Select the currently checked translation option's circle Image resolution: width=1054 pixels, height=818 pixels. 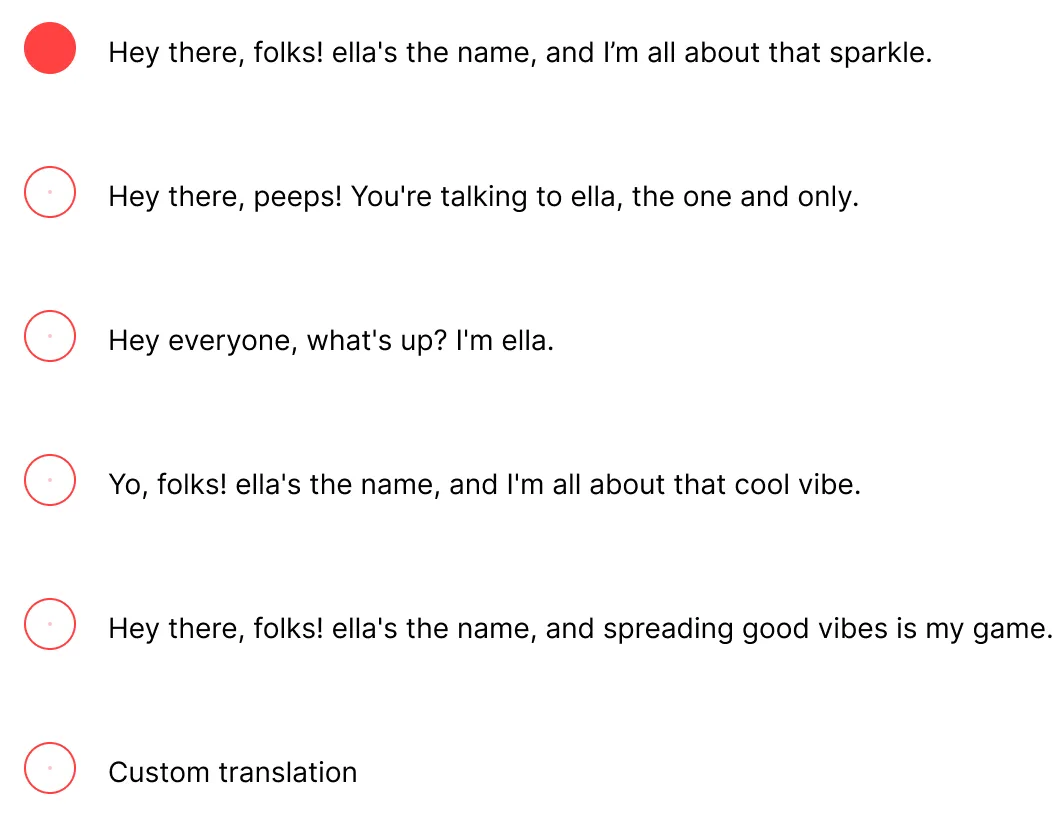[x=50, y=49]
